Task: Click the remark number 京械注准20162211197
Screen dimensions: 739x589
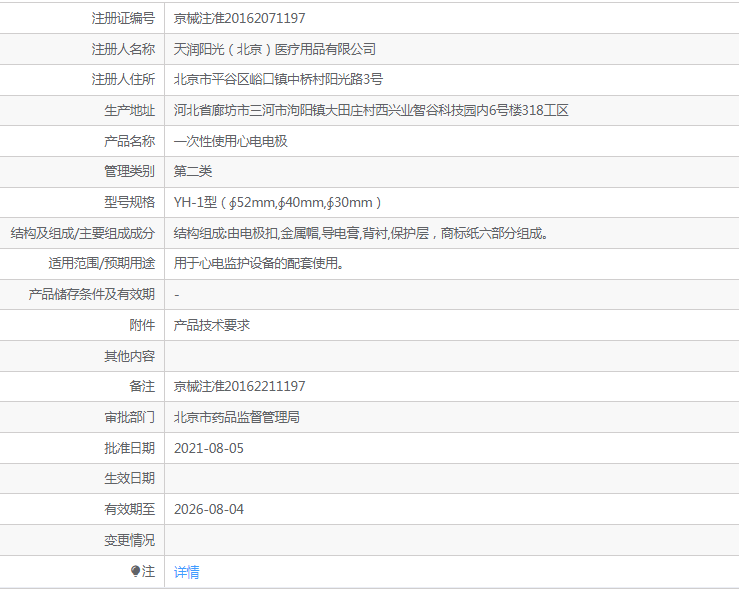Action: coord(239,386)
